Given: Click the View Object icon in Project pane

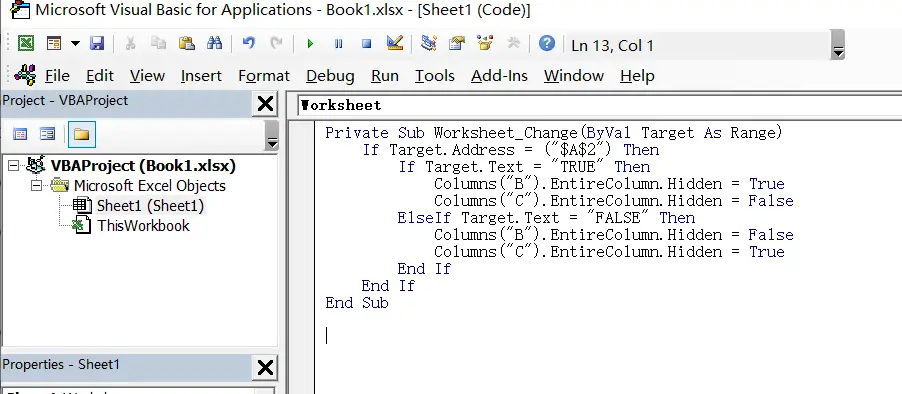Looking at the screenshot, I should (x=47, y=134).
